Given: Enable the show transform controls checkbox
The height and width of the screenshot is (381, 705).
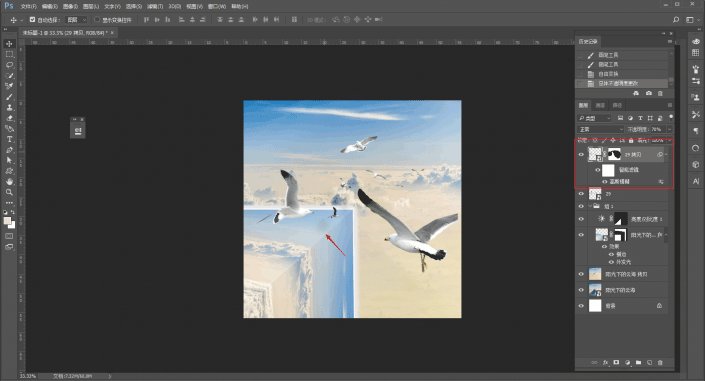Looking at the screenshot, I should (x=97, y=20).
